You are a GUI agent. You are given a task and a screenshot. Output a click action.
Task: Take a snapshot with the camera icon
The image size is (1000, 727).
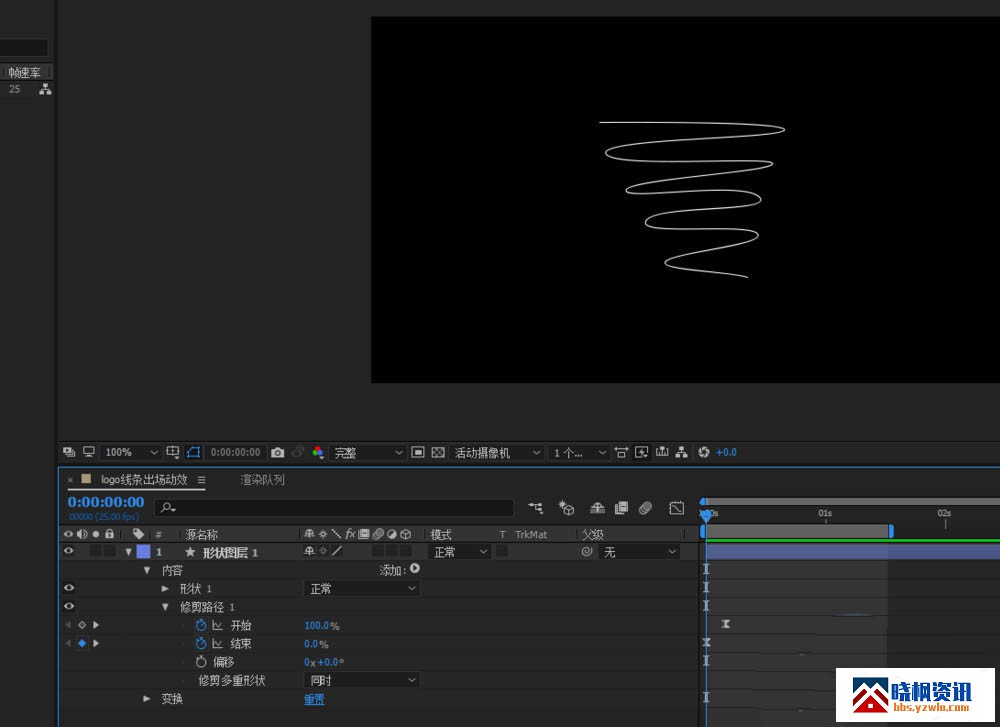coord(277,452)
